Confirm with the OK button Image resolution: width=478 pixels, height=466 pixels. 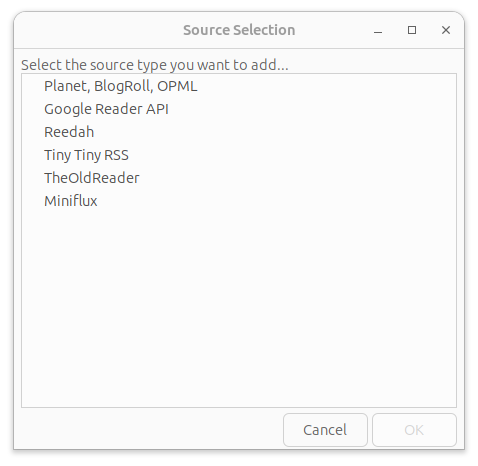click(414, 430)
